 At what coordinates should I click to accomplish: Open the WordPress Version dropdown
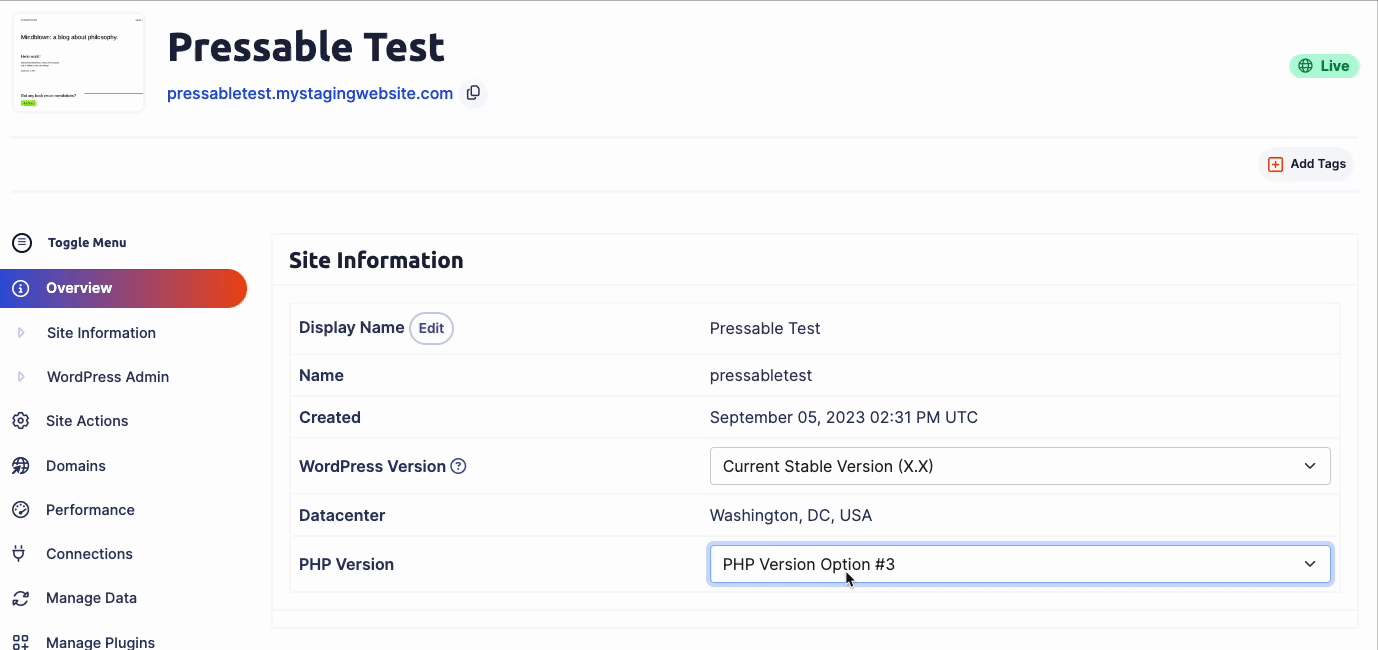[x=1020, y=466]
